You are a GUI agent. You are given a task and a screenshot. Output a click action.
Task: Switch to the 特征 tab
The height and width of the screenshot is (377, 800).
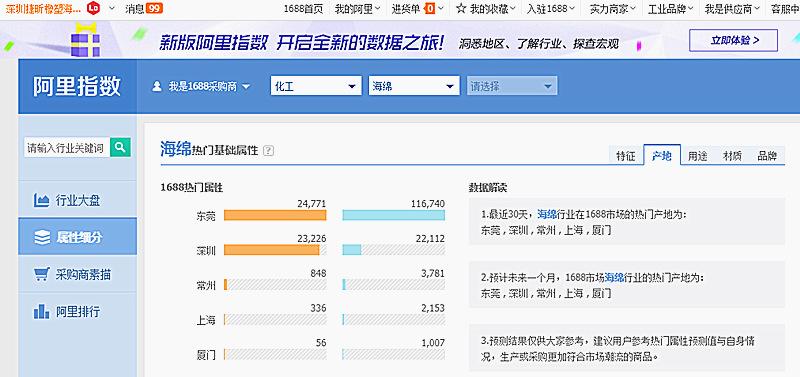coord(626,156)
